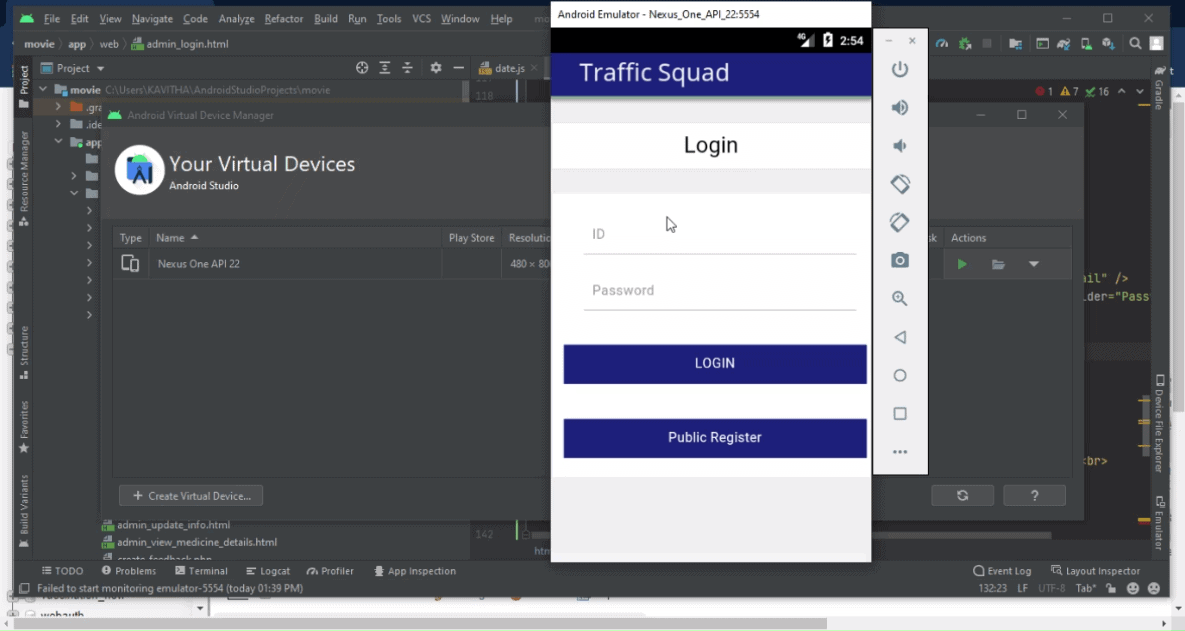The width and height of the screenshot is (1185, 631).
Task: Open the Build menu
Action: tap(325, 18)
